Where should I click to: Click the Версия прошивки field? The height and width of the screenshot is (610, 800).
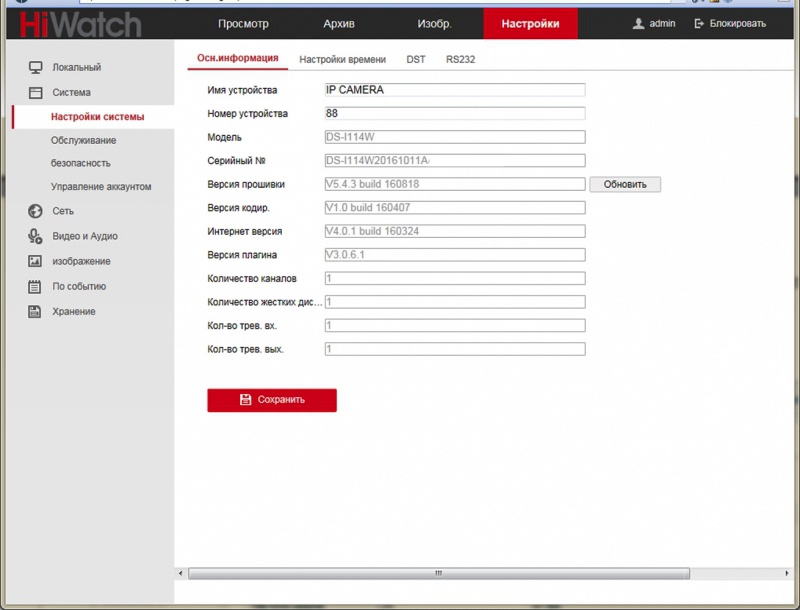tap(455, 184)
